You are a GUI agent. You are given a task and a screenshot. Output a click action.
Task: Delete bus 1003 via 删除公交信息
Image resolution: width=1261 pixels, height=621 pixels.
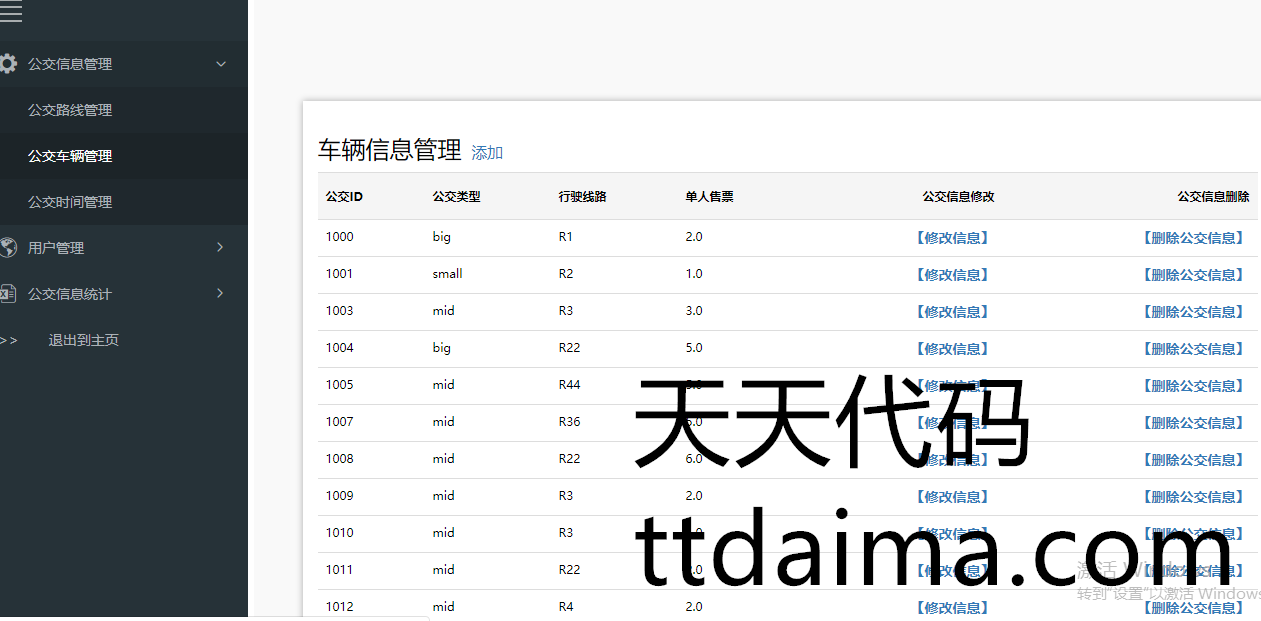1193,312
